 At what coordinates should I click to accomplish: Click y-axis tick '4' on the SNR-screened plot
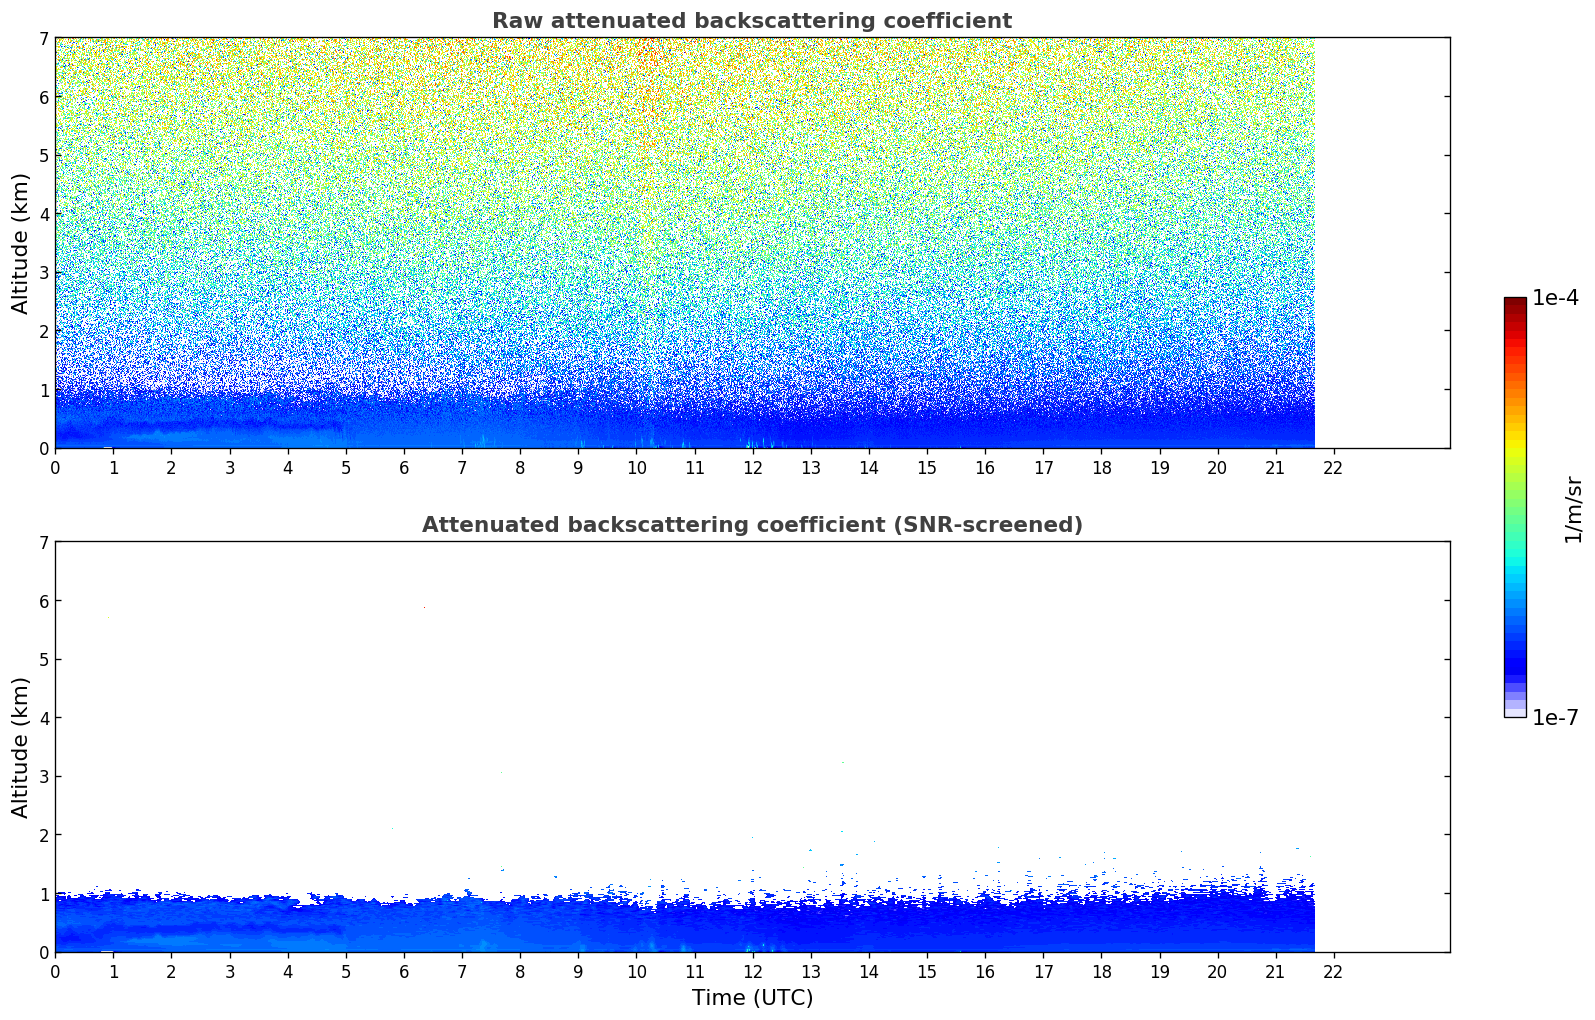44,718
